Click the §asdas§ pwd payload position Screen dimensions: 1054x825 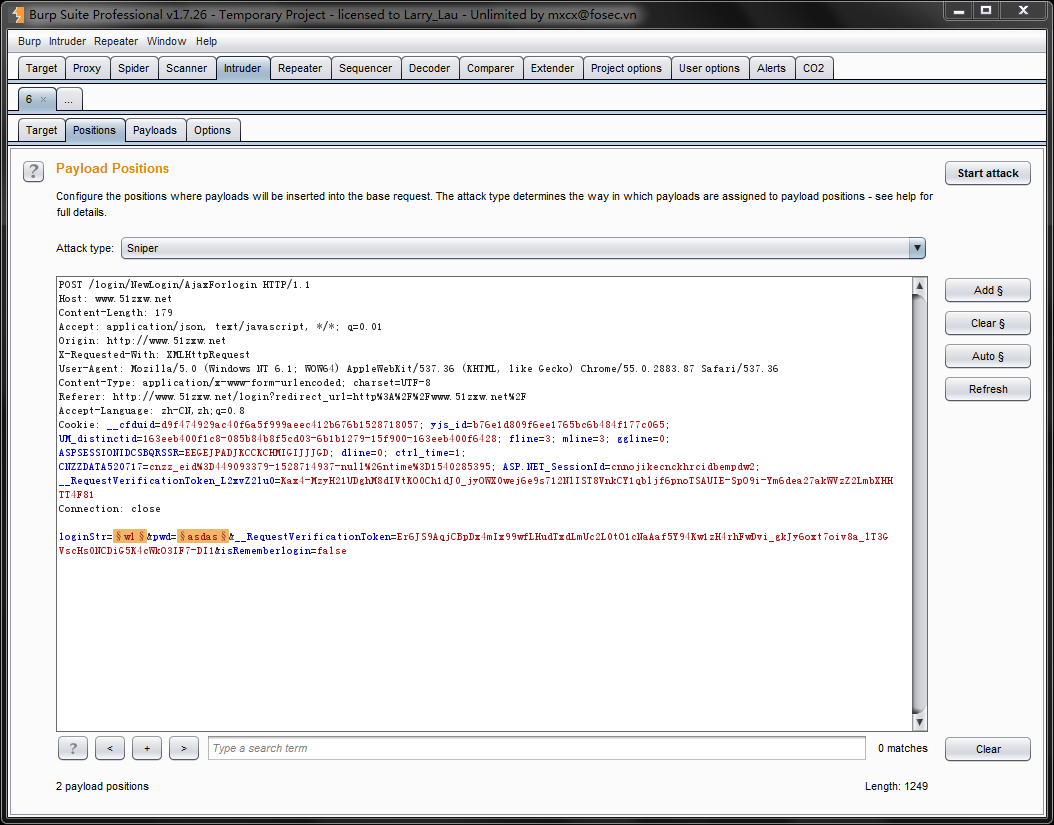(x=202, y=536)
